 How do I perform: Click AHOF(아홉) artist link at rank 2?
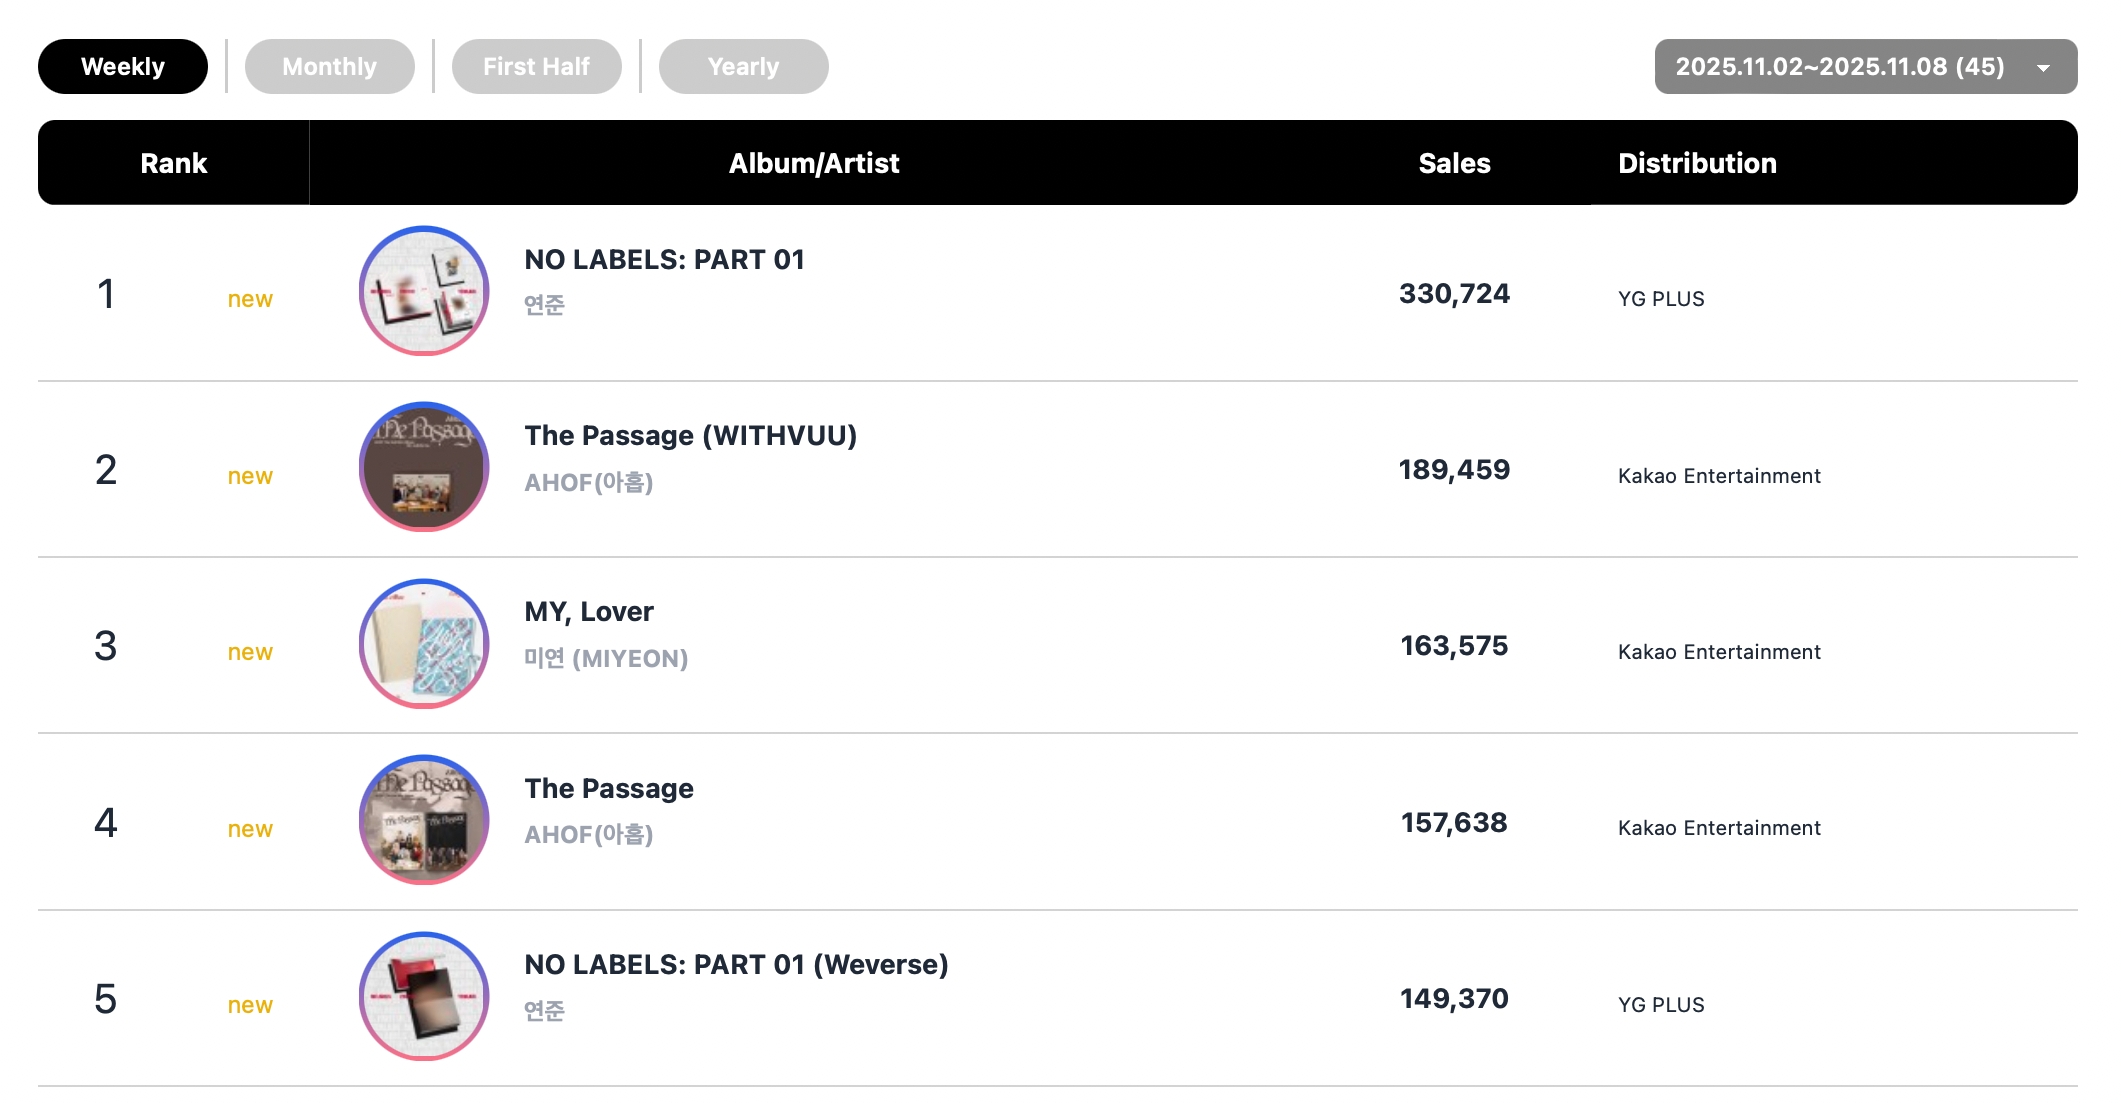tap(590, 482)
